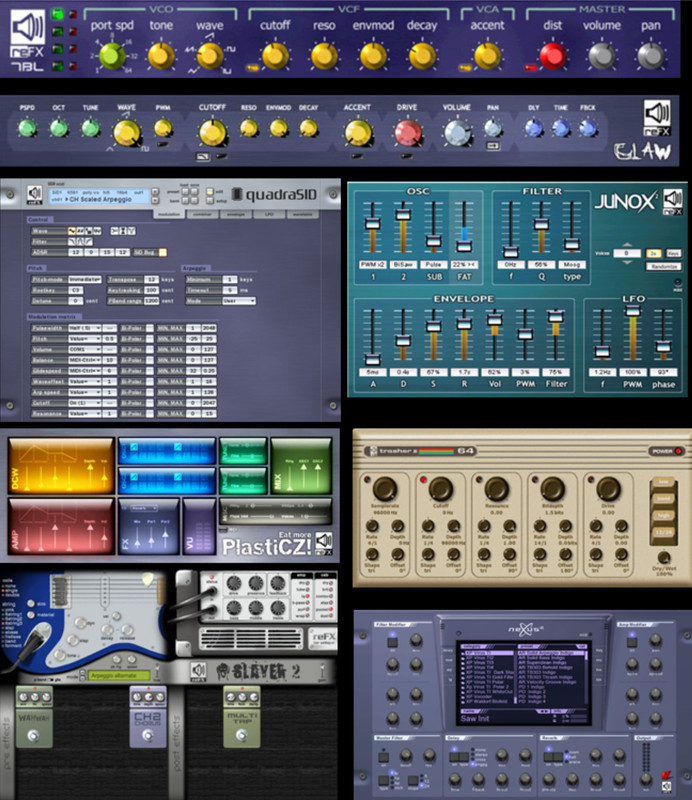Check Bi-Polar box in the Resonance row
The width and height of the screenshot is (692, 800).
(x=150, y=414)
